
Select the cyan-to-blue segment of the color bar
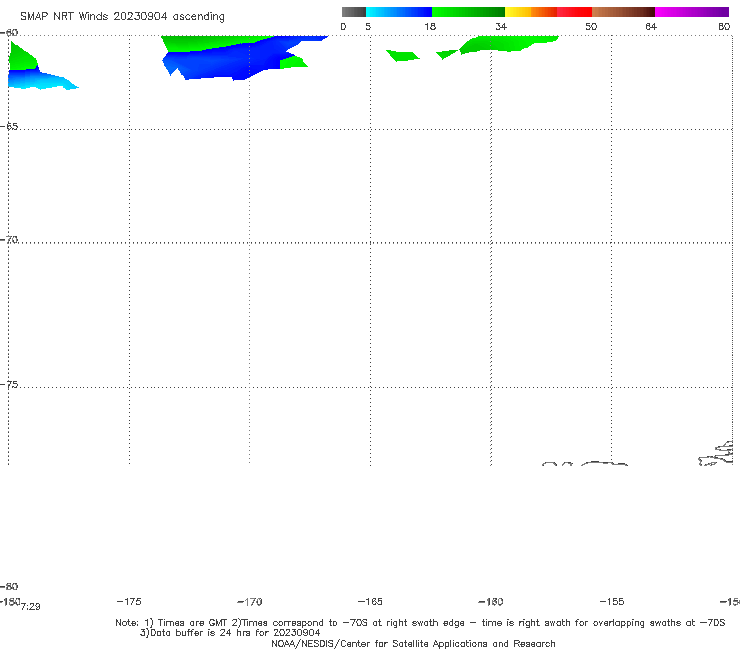[x=399, y=12]
